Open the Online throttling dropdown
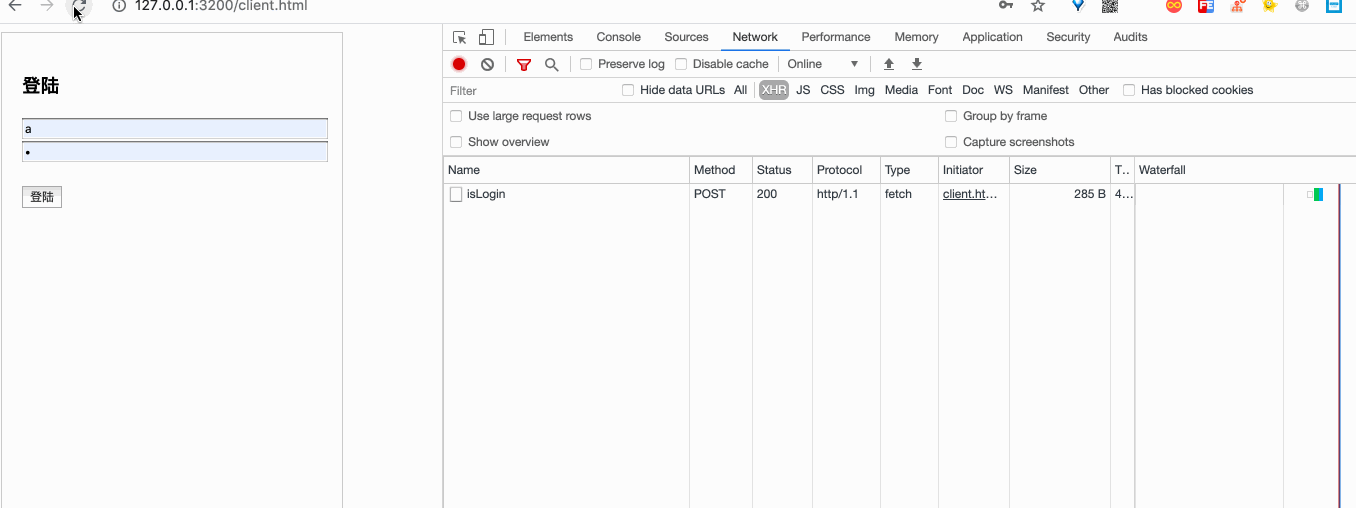 tap(823, 64)
